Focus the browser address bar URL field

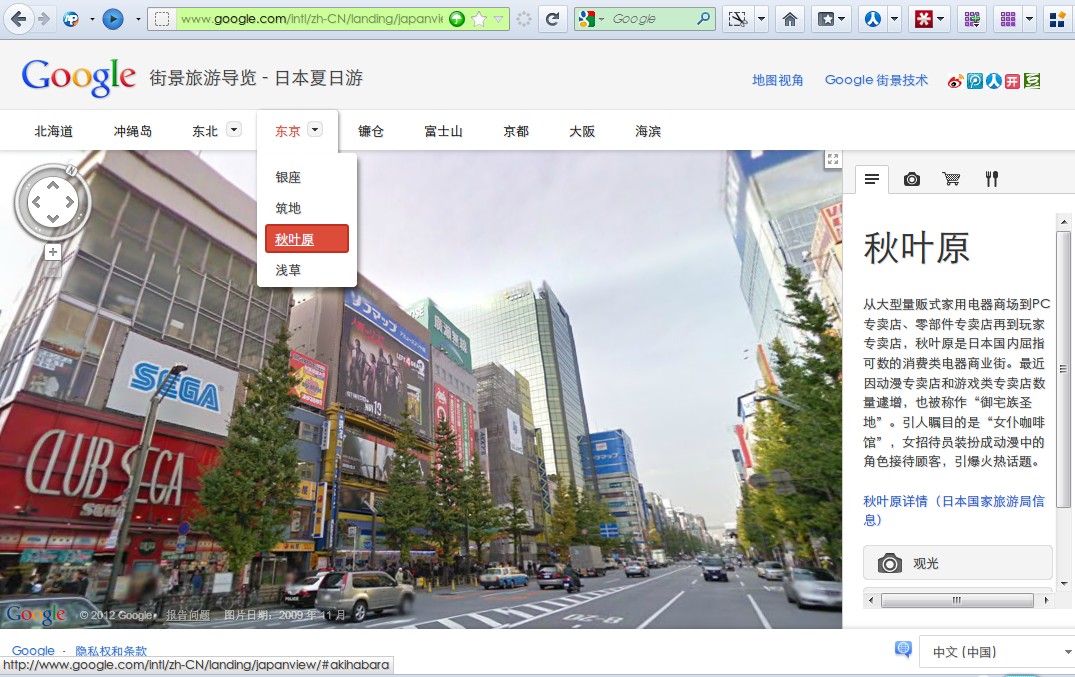(312, 19)
